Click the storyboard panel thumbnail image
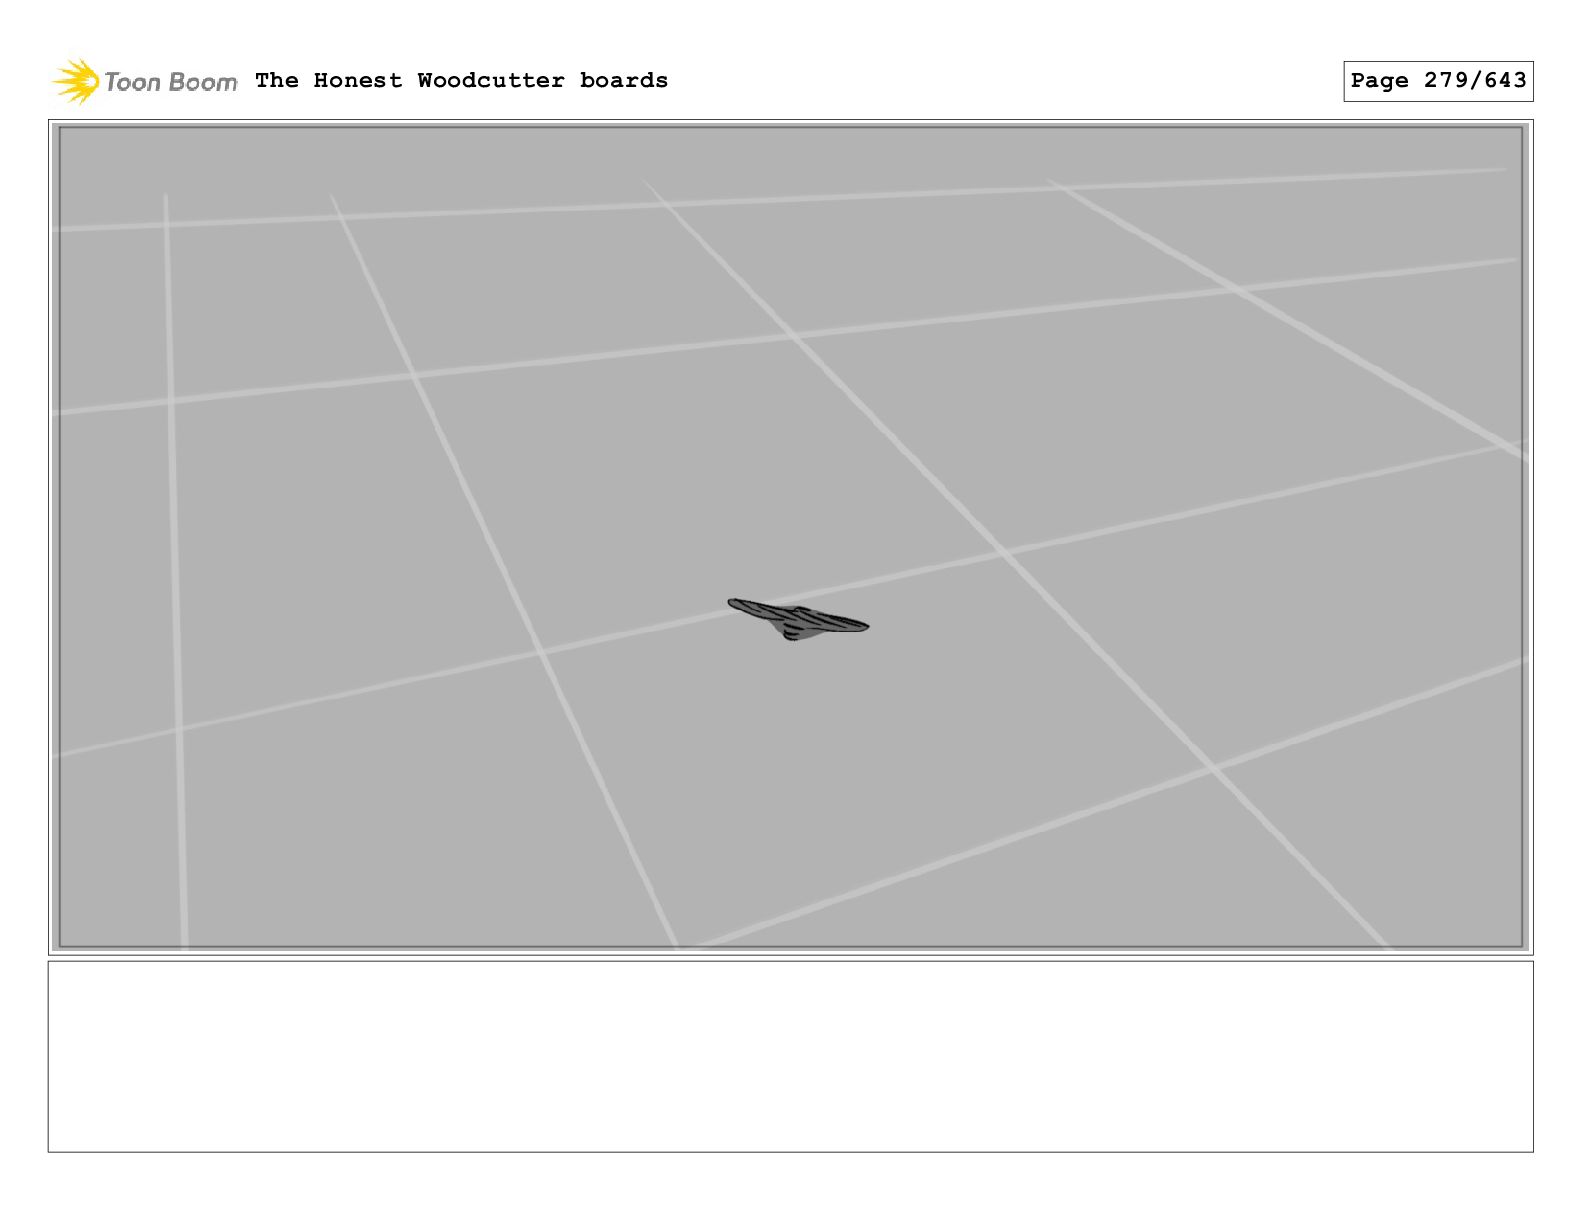The width and height of the screenshot is (1584, 1224). tap(790, 537)
